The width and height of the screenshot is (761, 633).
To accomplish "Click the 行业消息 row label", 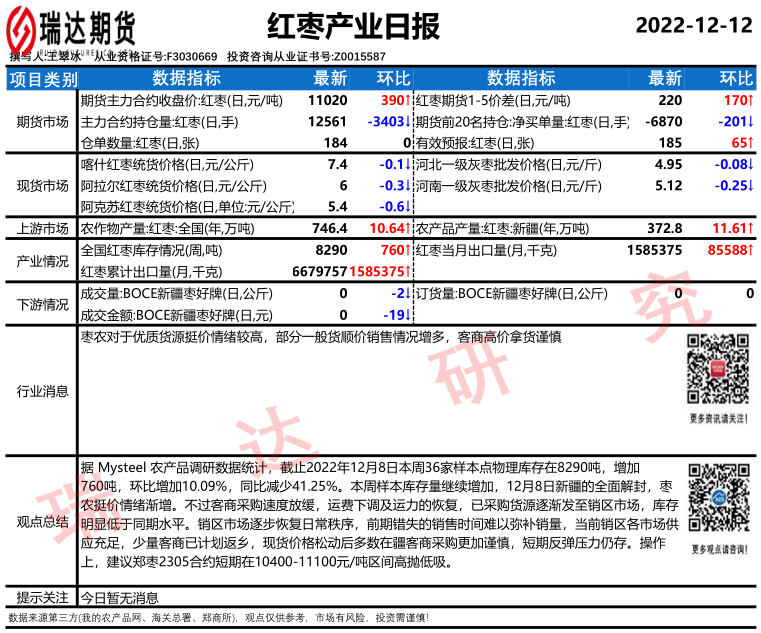I will pos(41,391).
